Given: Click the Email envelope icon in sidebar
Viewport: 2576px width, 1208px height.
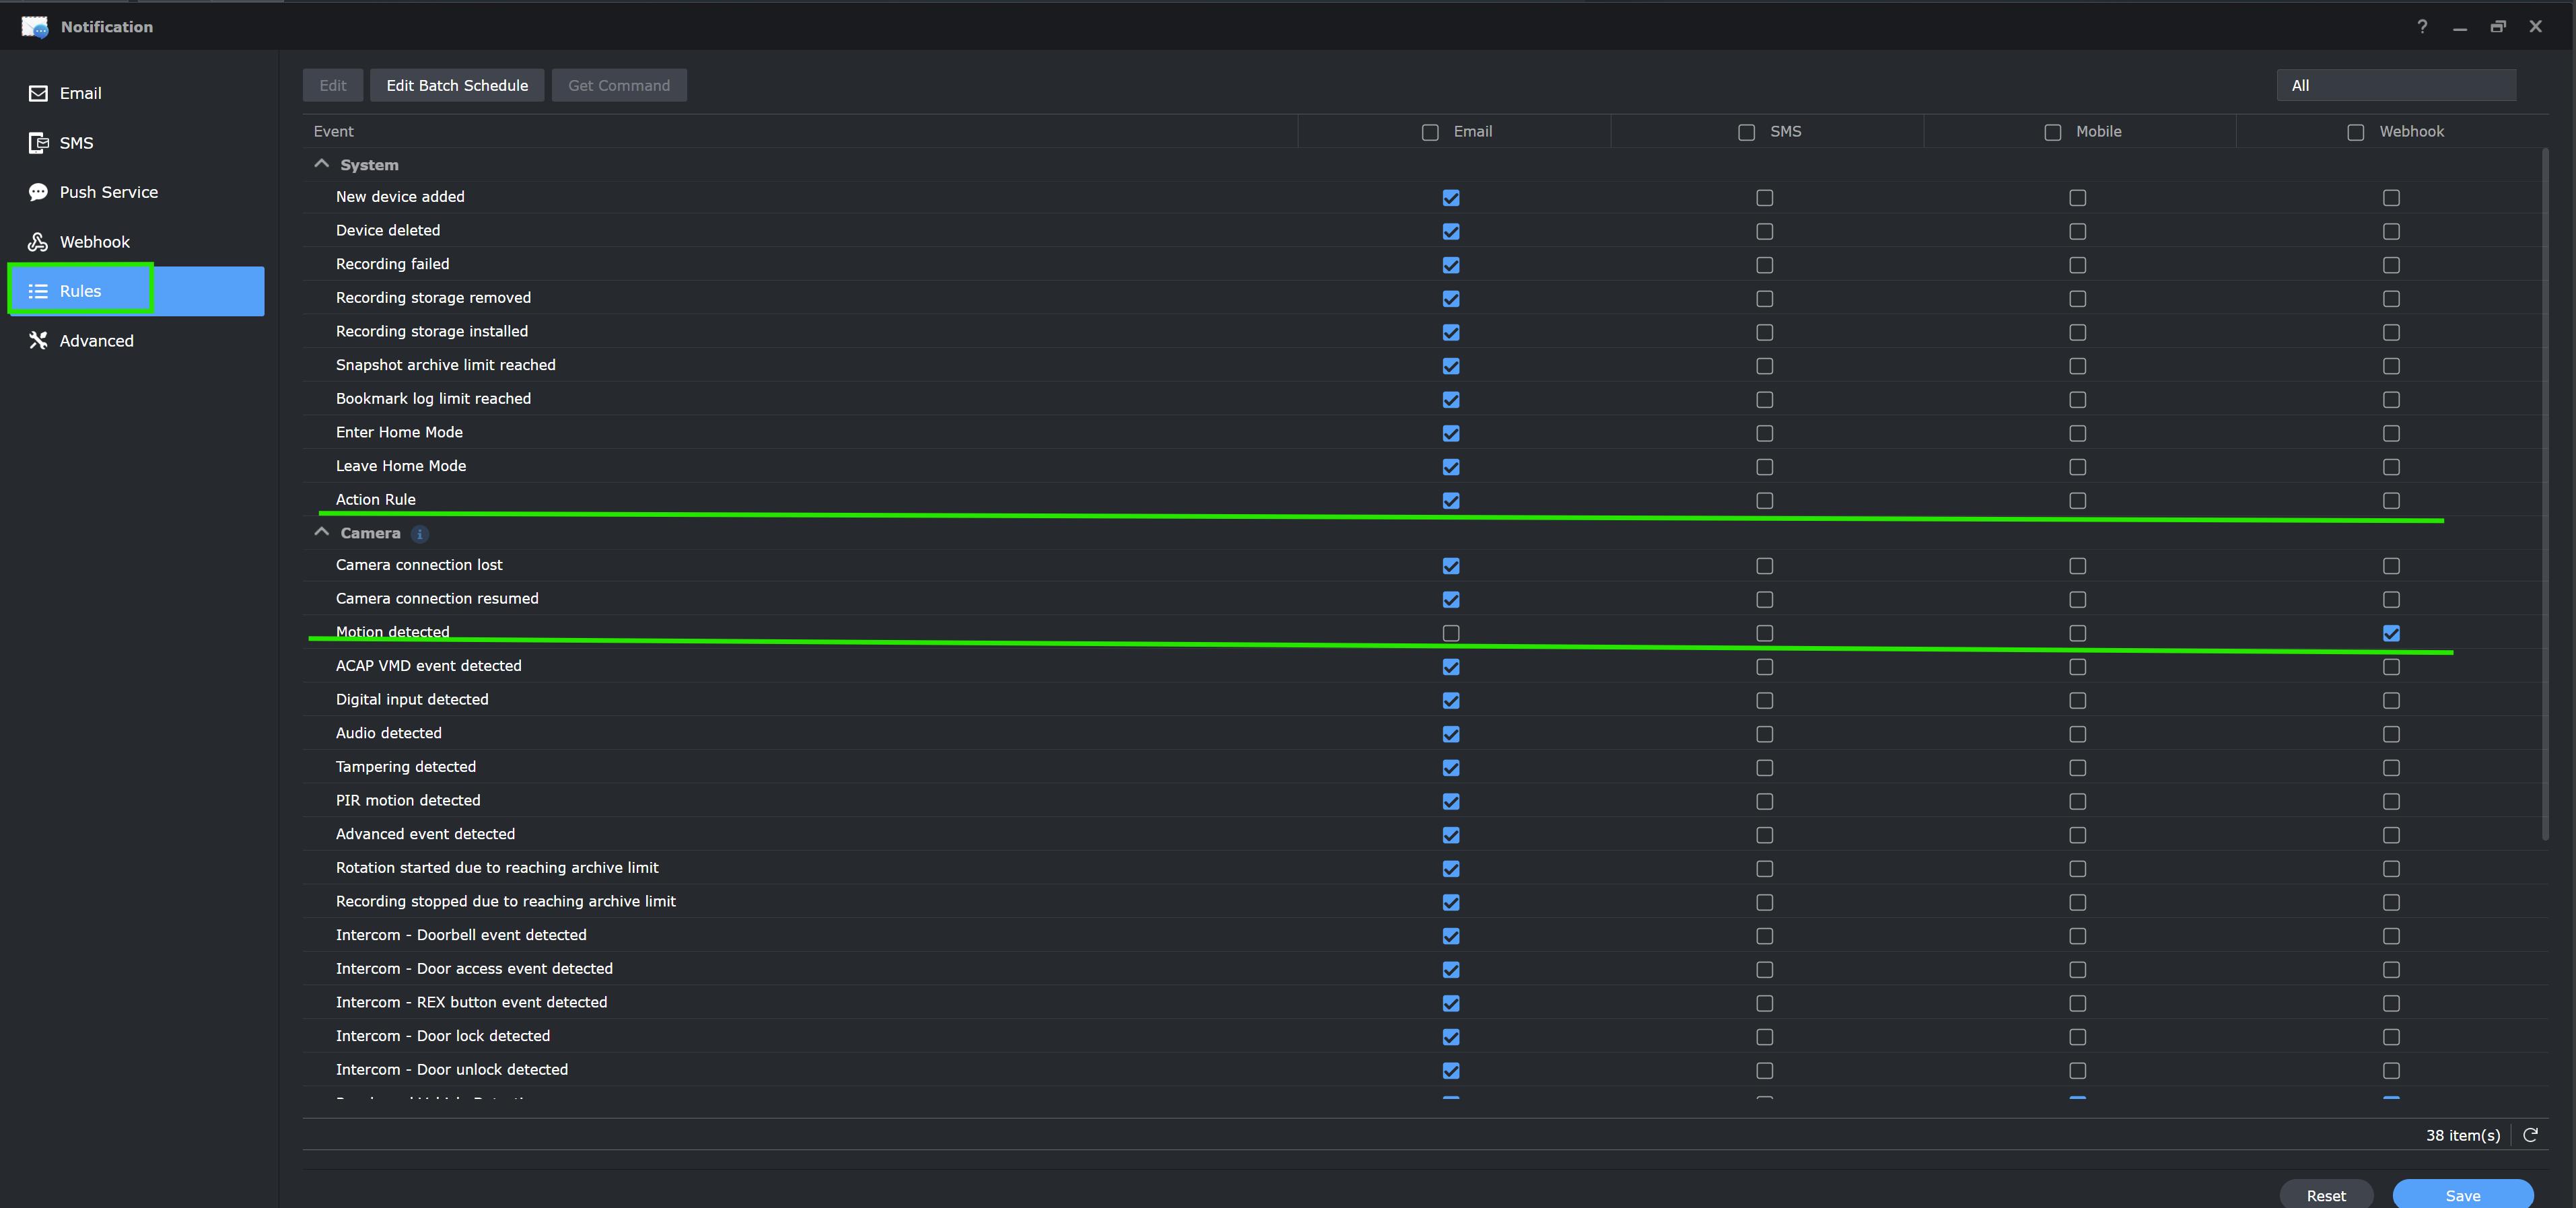Looking at the screenshot, I should [38, 93].
